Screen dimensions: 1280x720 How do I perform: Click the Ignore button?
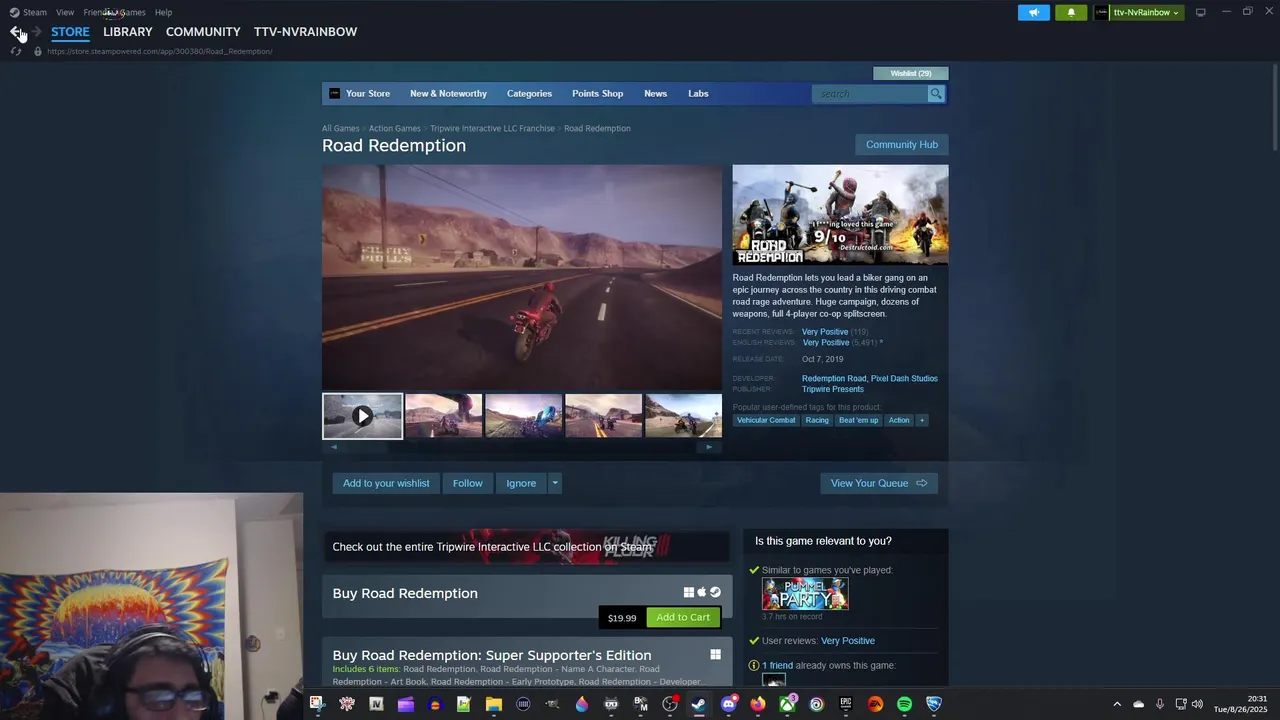pos(521,483)
